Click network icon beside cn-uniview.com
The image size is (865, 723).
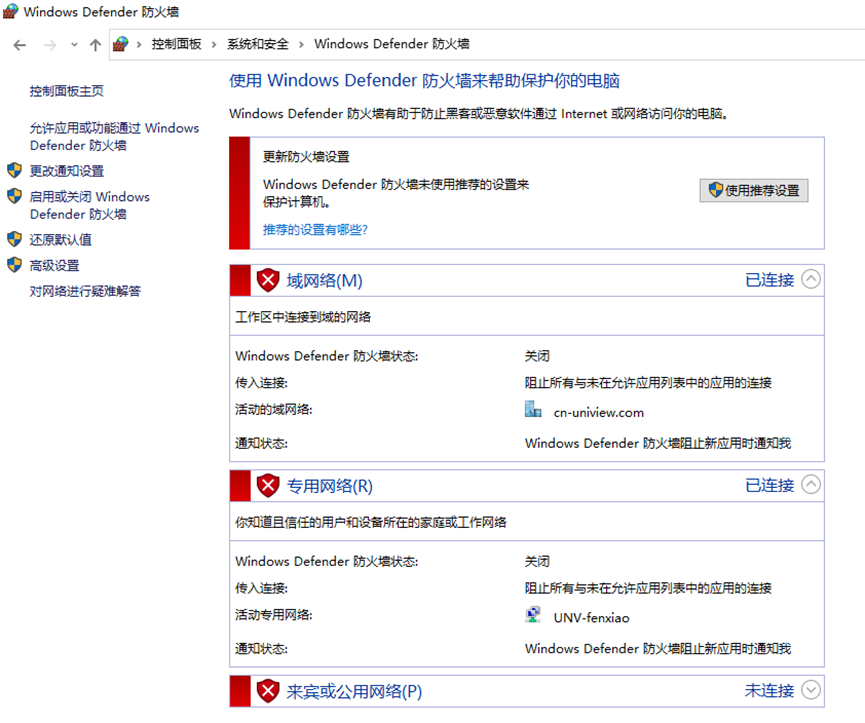click(x=533, y=409)
